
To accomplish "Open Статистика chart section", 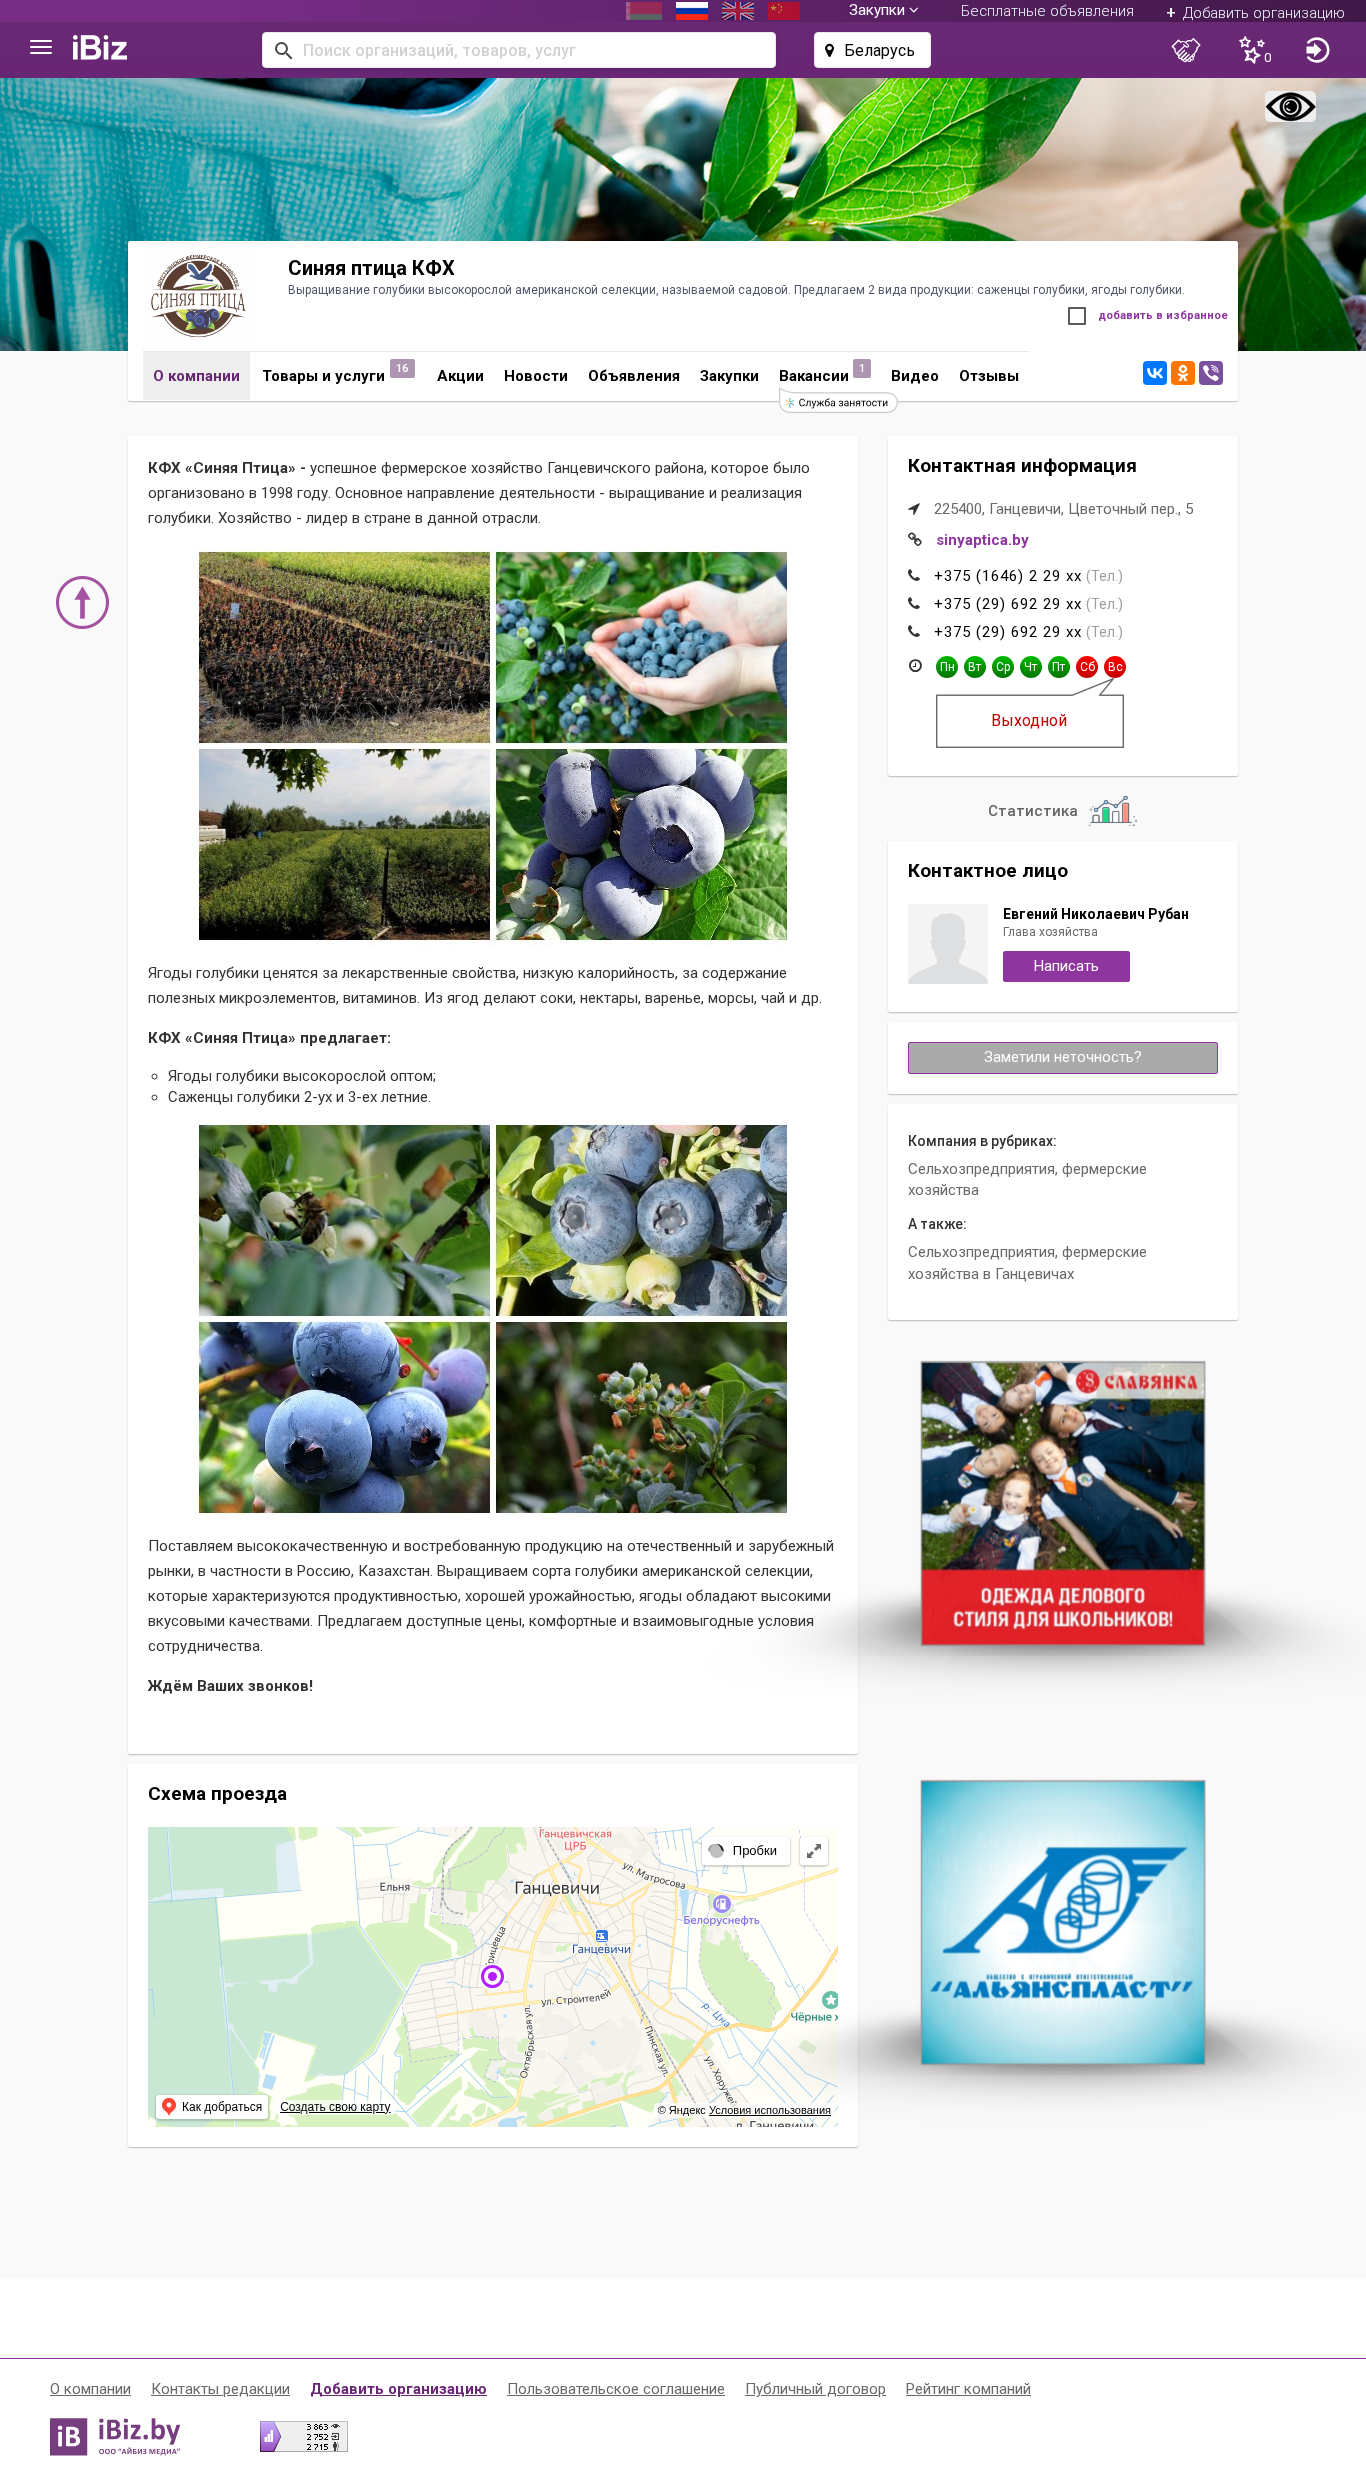I will [1062, 810].
